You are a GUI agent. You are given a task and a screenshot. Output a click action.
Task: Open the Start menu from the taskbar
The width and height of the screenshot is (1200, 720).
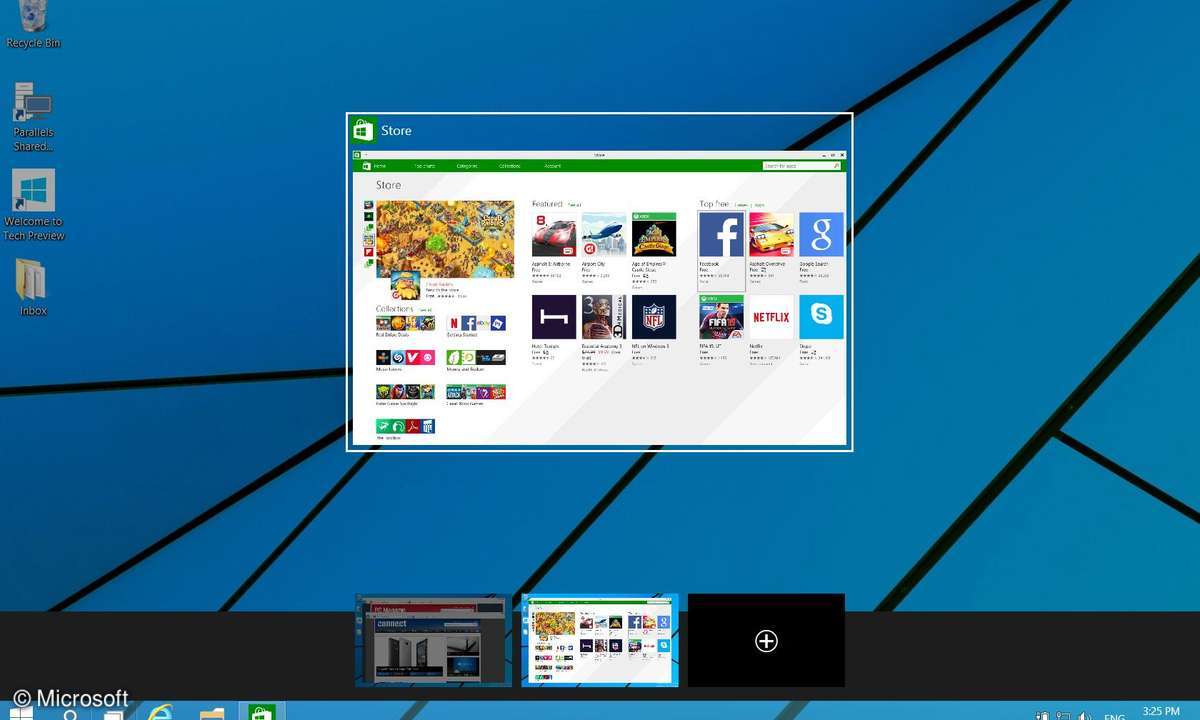pyautogui.click(x=21, y=712)
